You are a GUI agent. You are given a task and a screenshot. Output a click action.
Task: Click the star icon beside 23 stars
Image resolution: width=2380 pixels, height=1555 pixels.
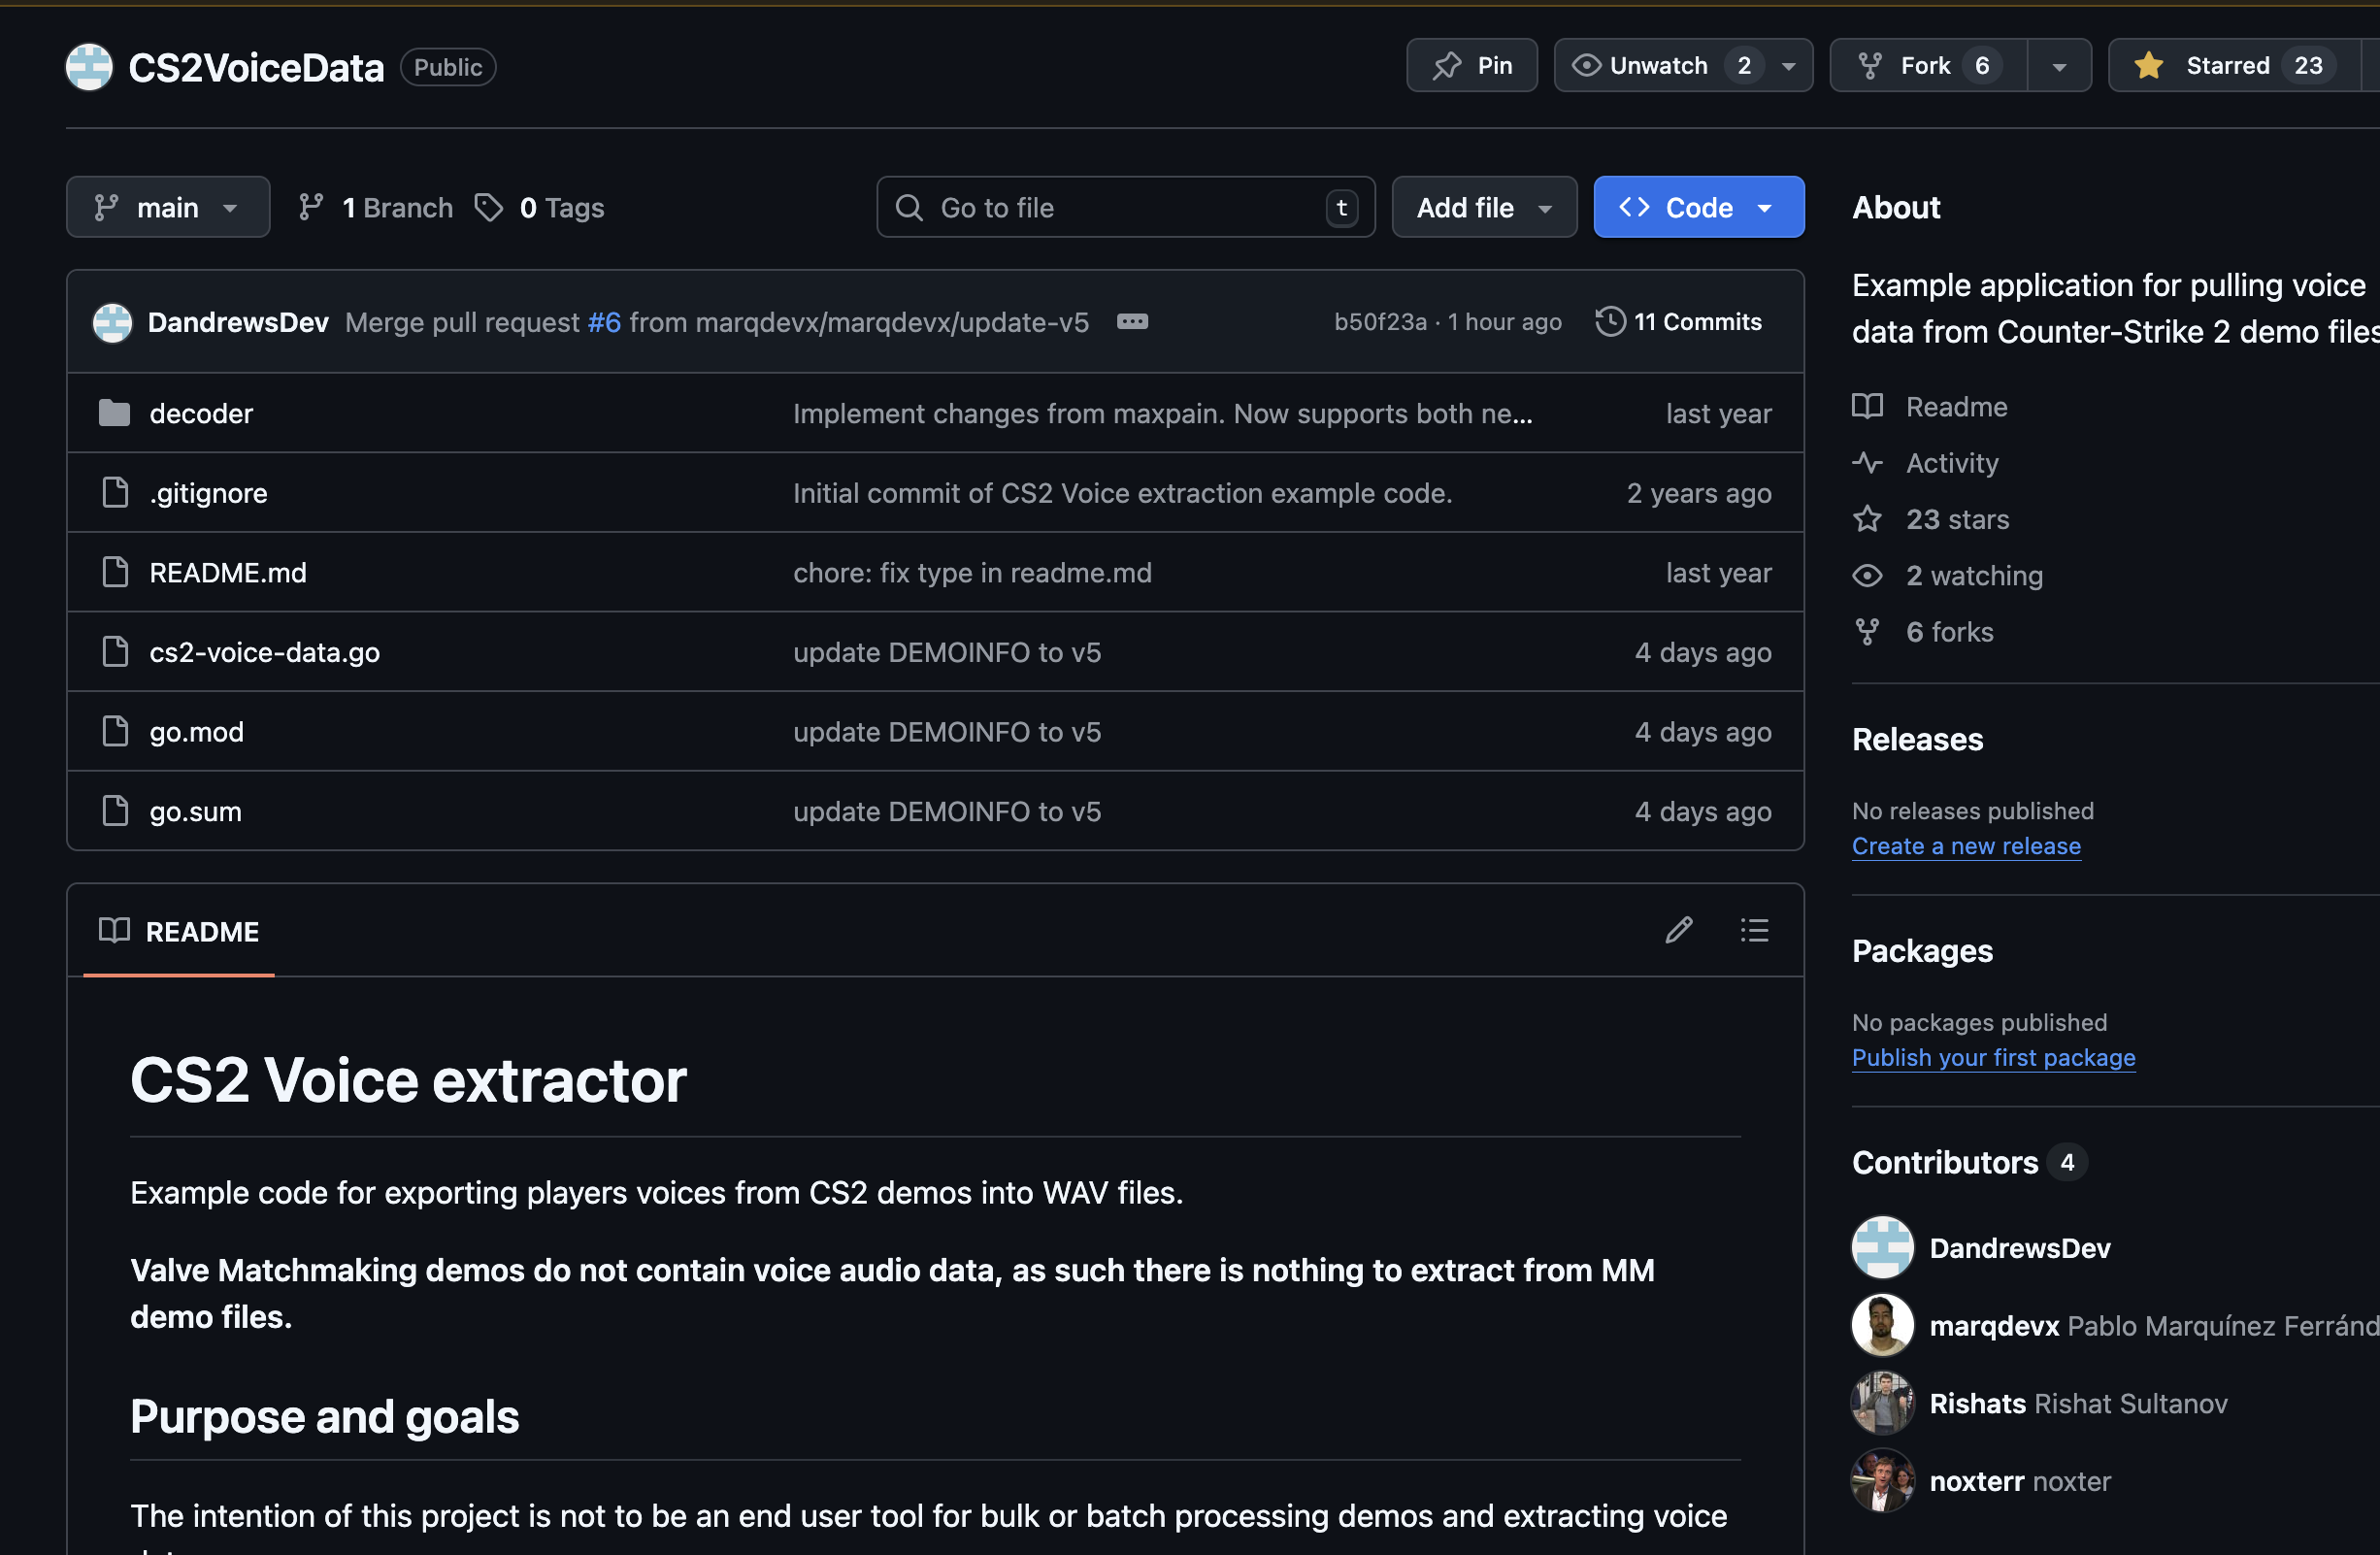[1867, 519]
